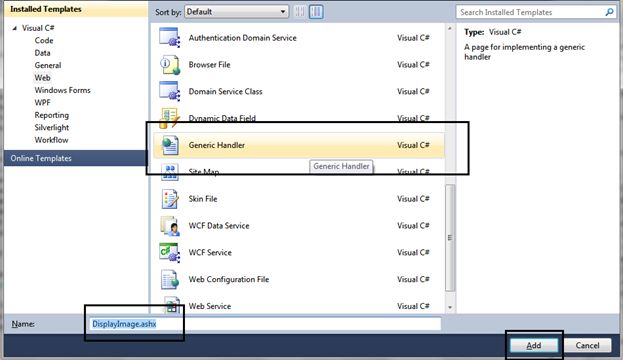Select the WPF category
Image resolution: width=623 pixels, height=360 pixels.
[42, 103]
